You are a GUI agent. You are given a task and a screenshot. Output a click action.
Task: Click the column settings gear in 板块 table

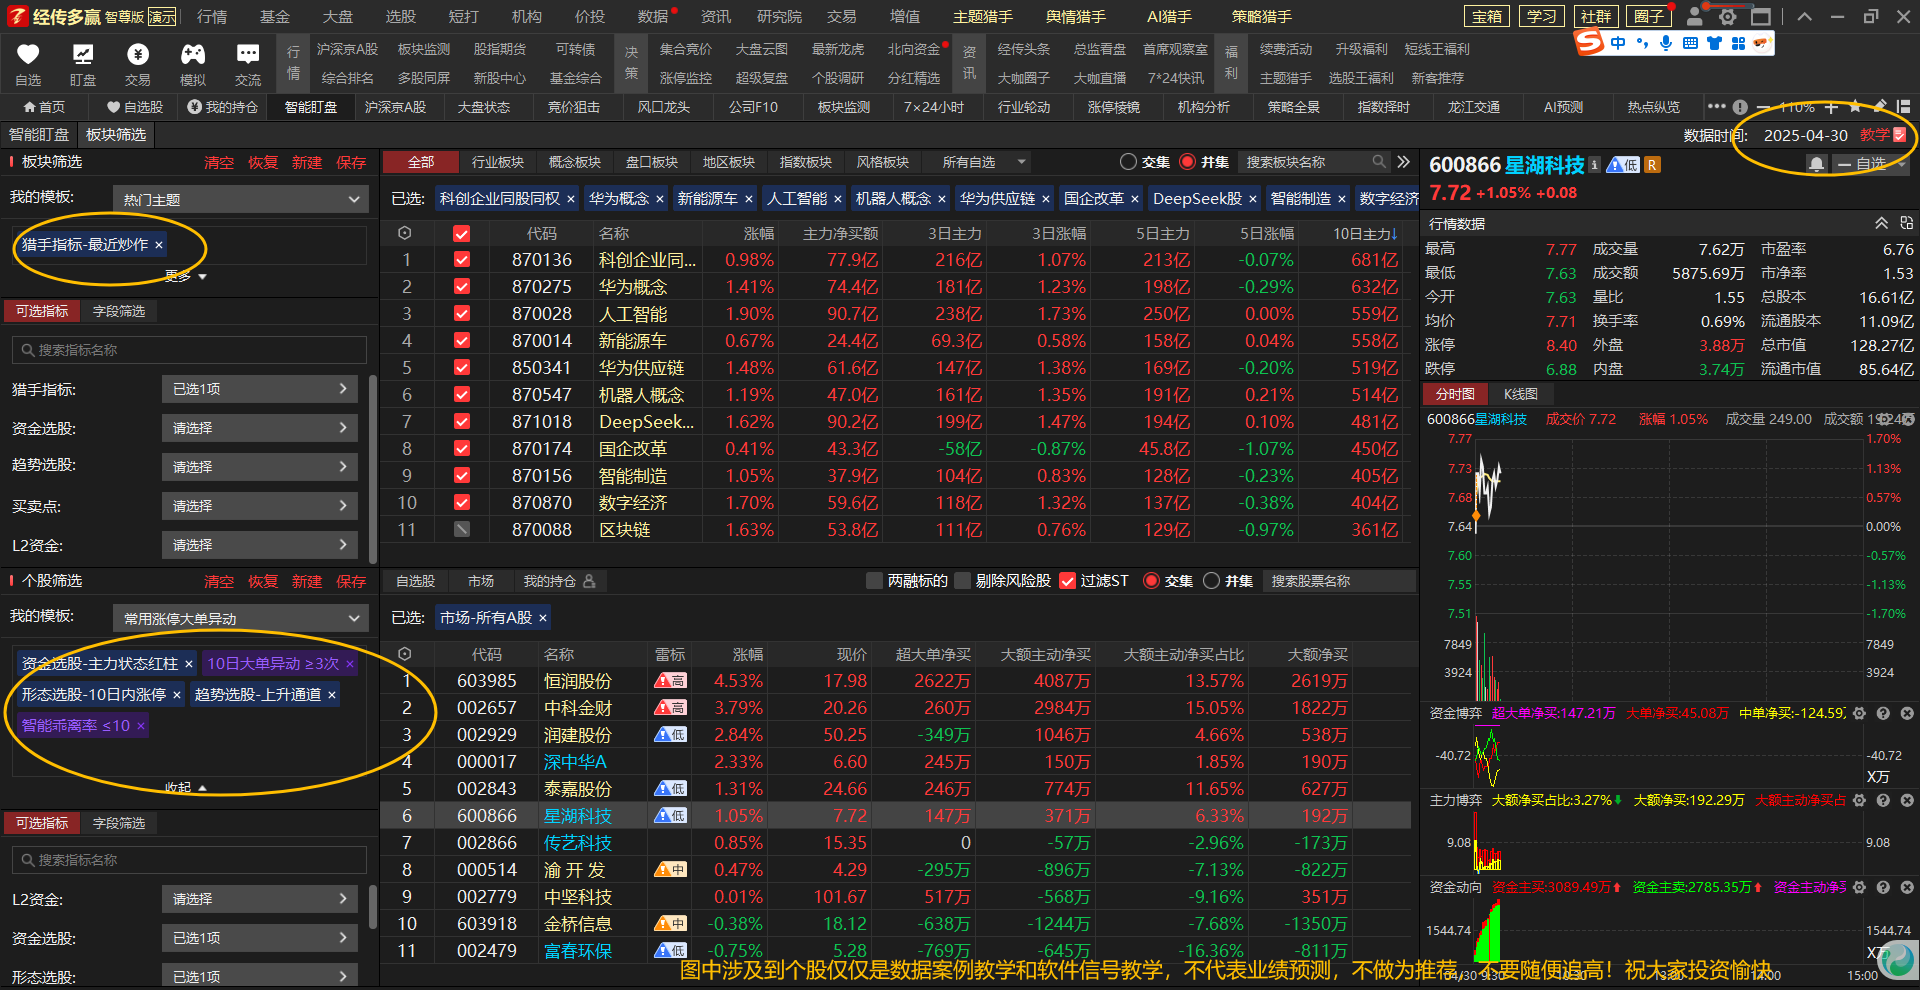404,233
